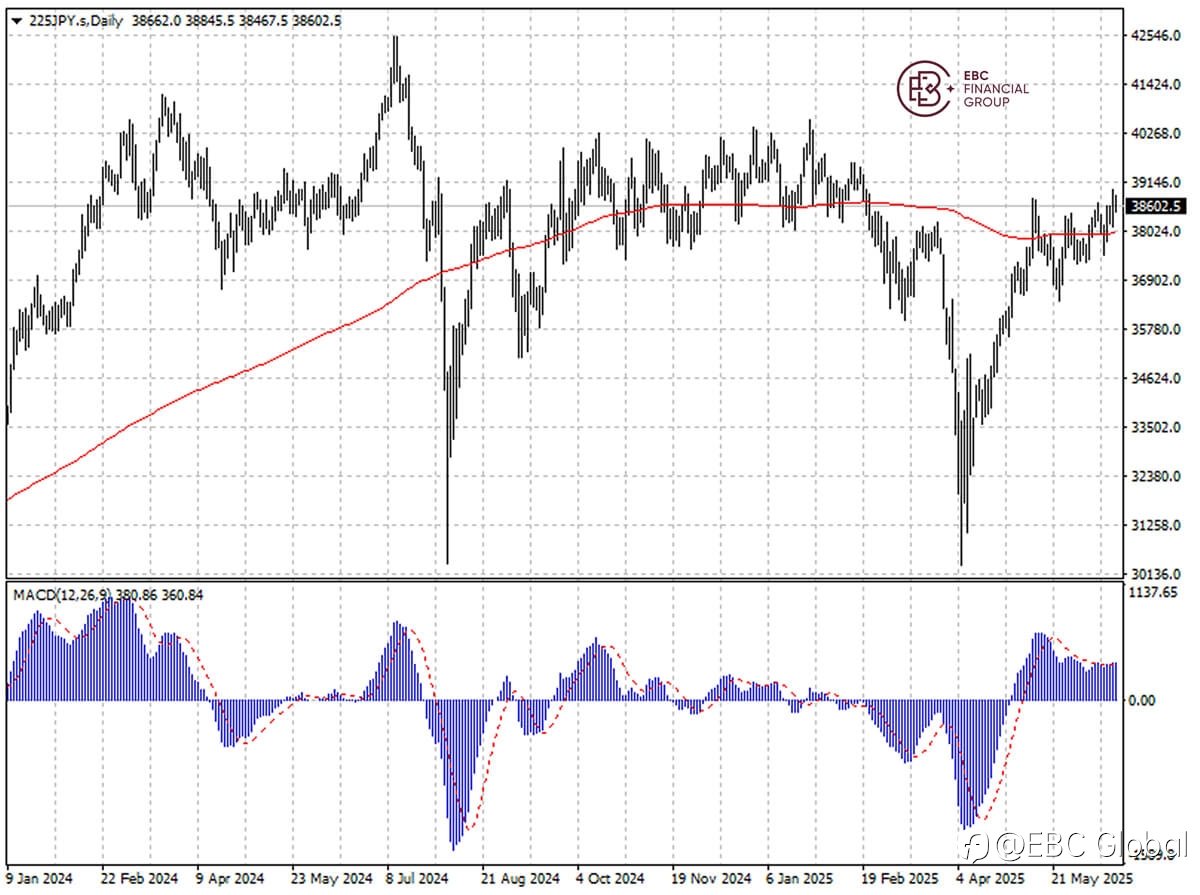Click the 35780.0 price axis label
This screenshot has width=1200, height=895.
click(1156, 329)
